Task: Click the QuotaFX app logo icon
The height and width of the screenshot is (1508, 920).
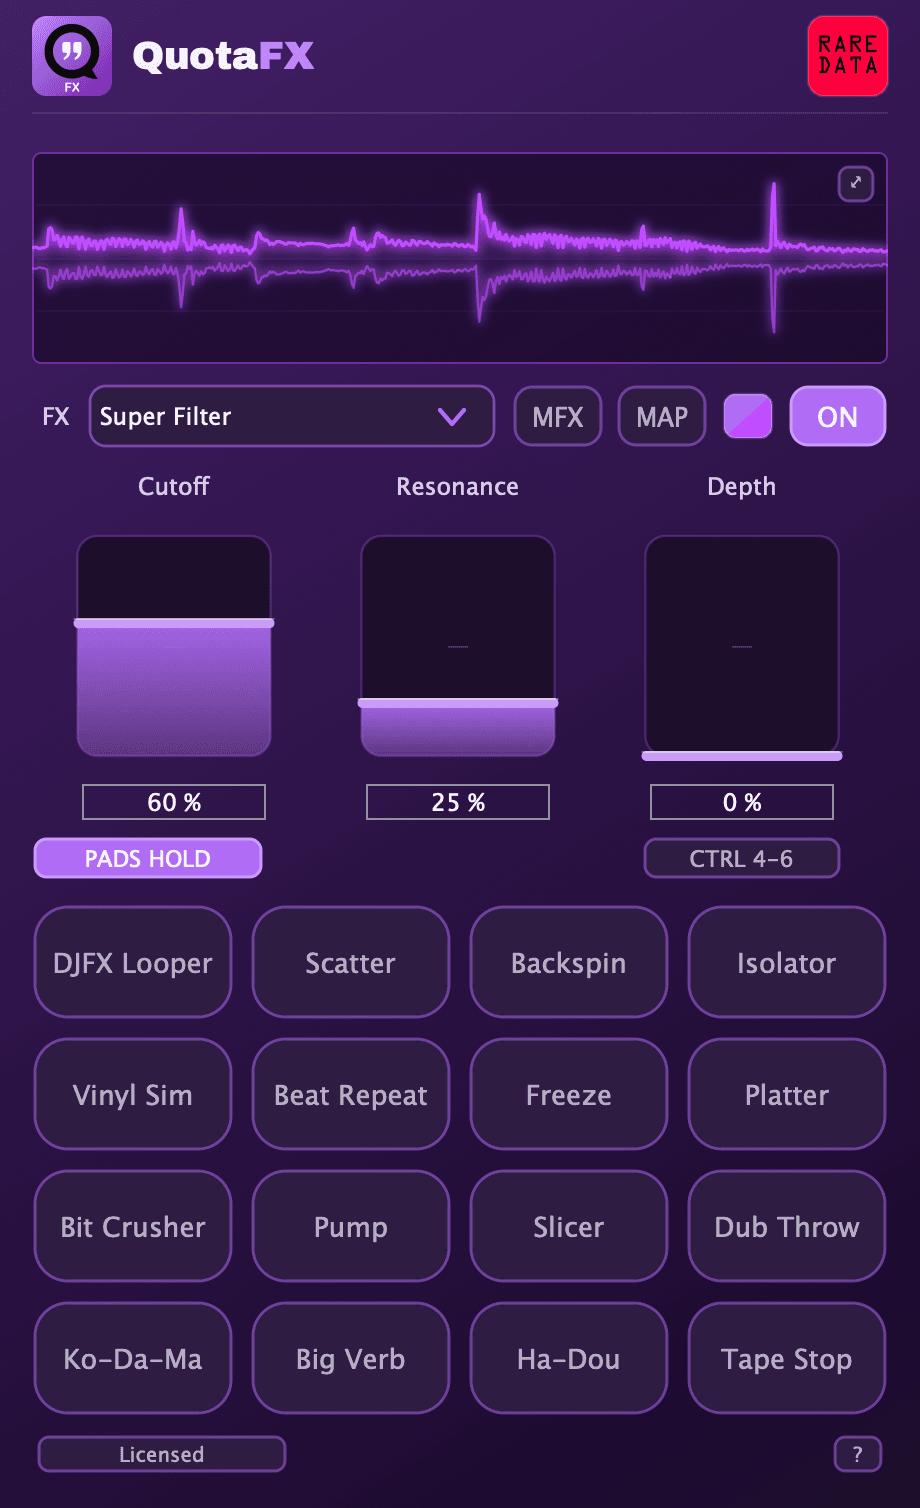Action: 72,56
